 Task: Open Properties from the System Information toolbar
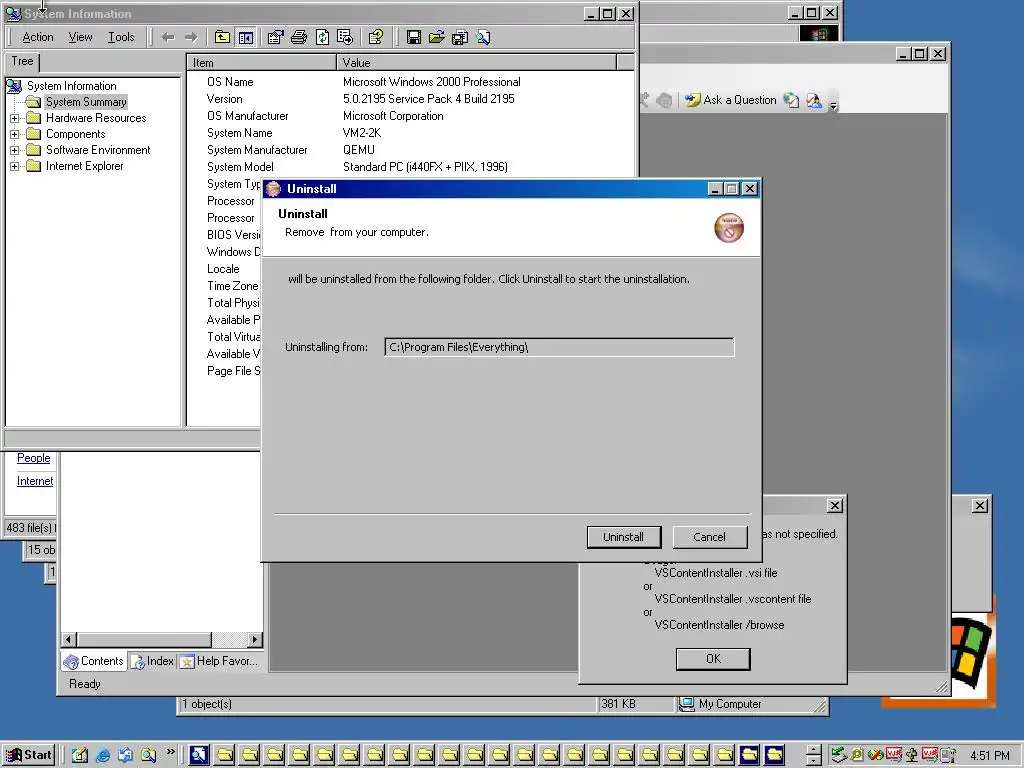click(x=275, y=37)
